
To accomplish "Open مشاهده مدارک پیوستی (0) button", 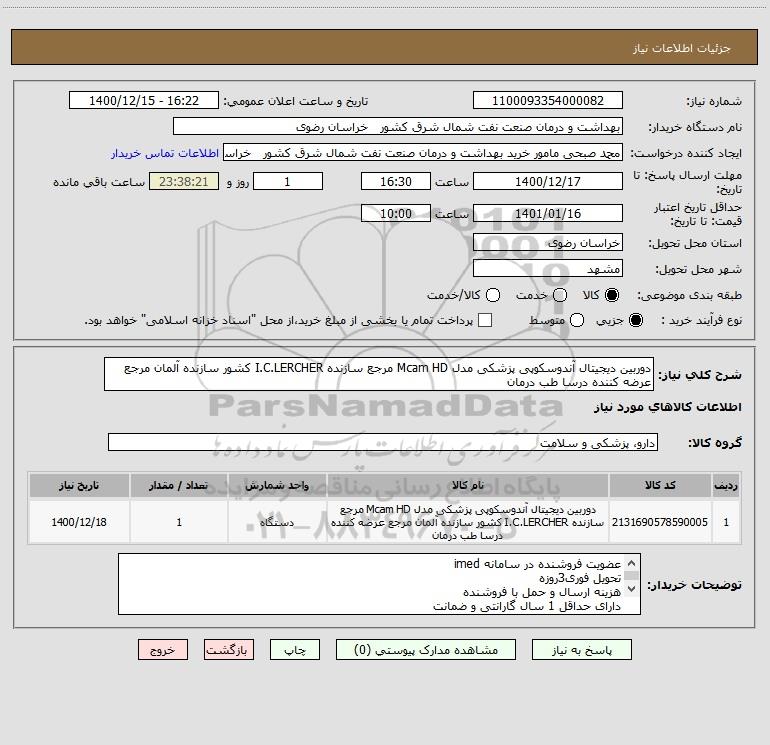I will 426,650.
